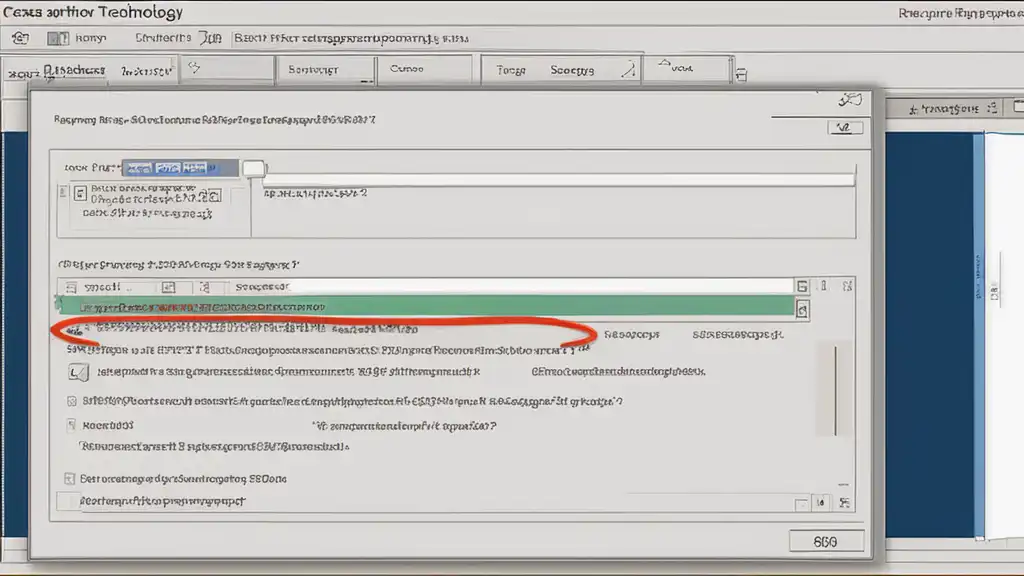Click the last icon at the list header's right end
The height and width of the screenshot is (576, 1024).
tap(848, 286)
